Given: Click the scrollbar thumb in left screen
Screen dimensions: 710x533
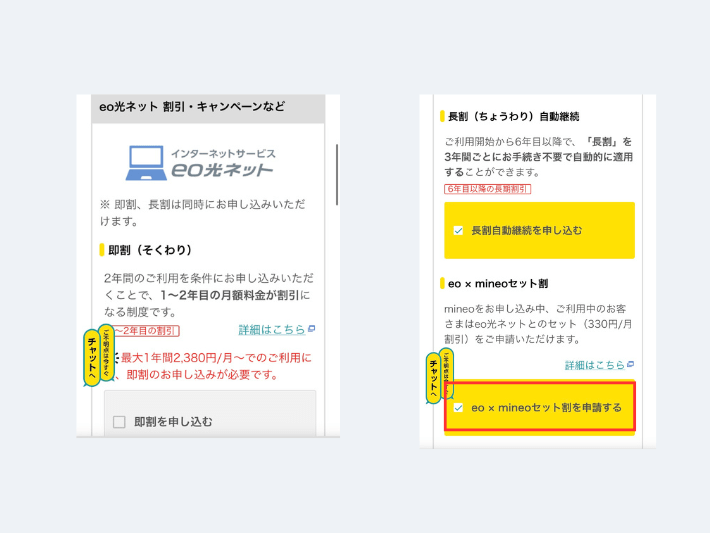Looking at the screenshot, I should [337, 174].
